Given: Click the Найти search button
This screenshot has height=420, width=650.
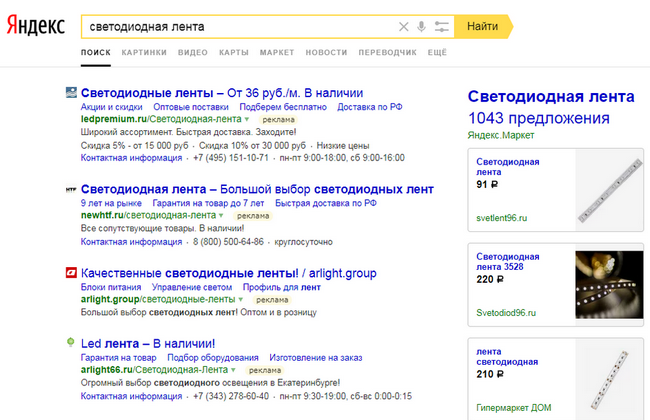Looking at the screenshot, I should 483,27.
